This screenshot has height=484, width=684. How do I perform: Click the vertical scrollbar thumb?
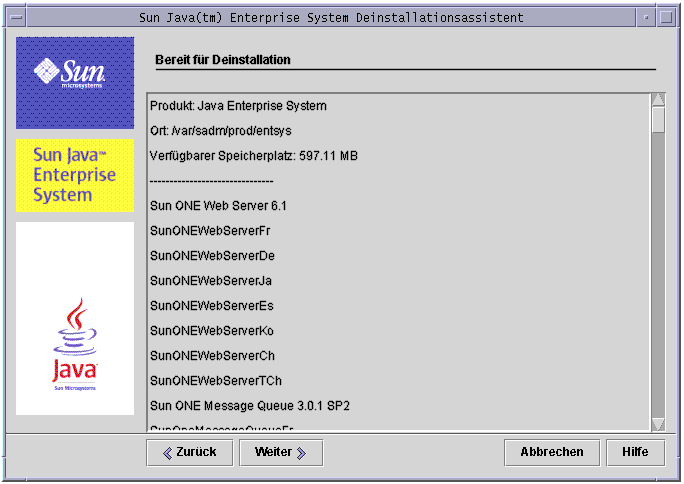pos(658,120)
